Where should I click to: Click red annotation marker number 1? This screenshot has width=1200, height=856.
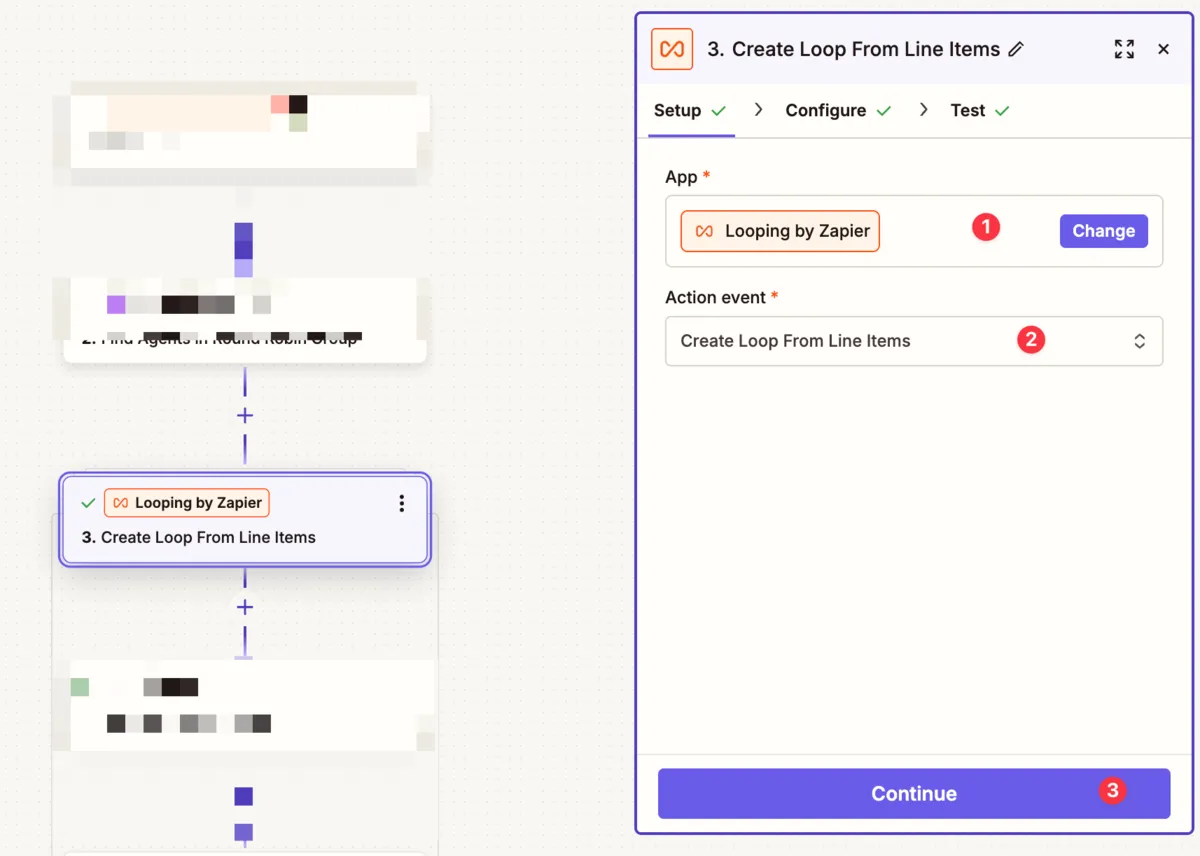(986, 228)
